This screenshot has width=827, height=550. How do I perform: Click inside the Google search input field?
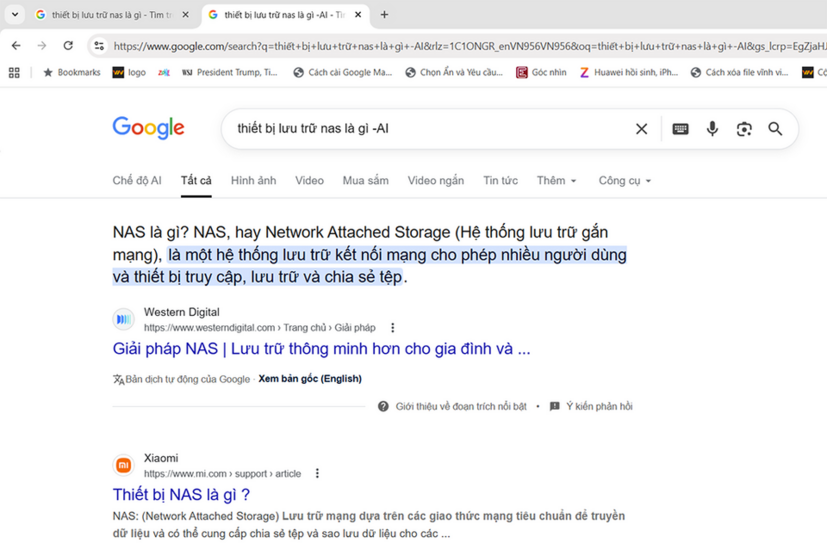420,129
